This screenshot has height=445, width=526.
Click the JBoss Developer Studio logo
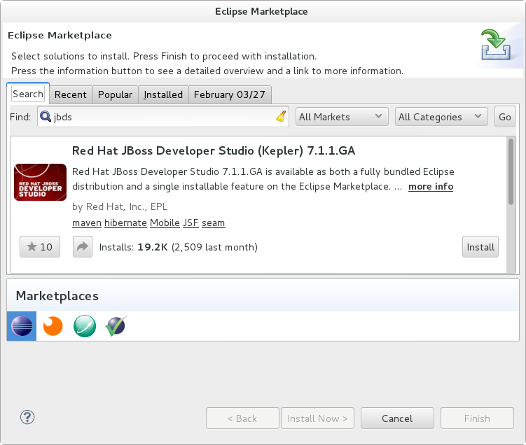click(x=40, y=182)
